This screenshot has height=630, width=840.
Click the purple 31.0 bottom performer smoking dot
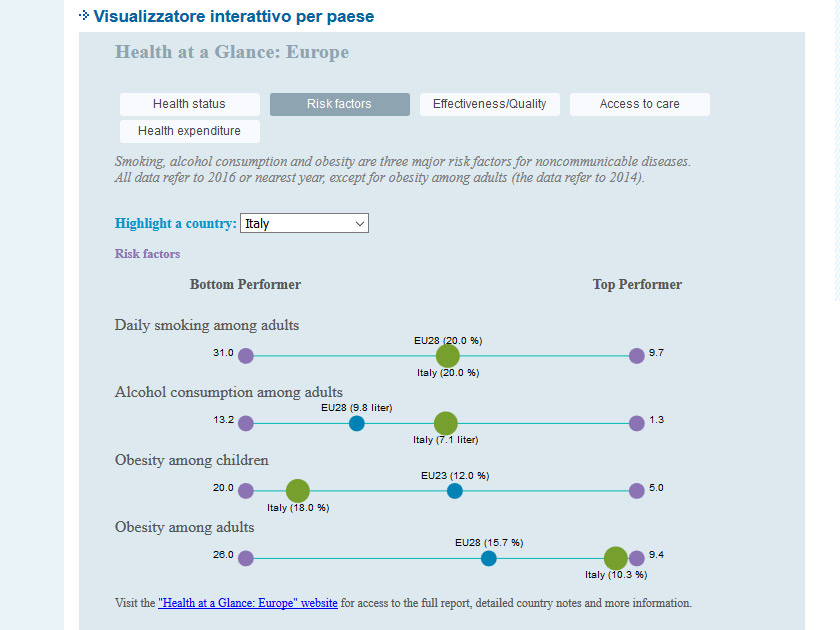coord(246,356)
